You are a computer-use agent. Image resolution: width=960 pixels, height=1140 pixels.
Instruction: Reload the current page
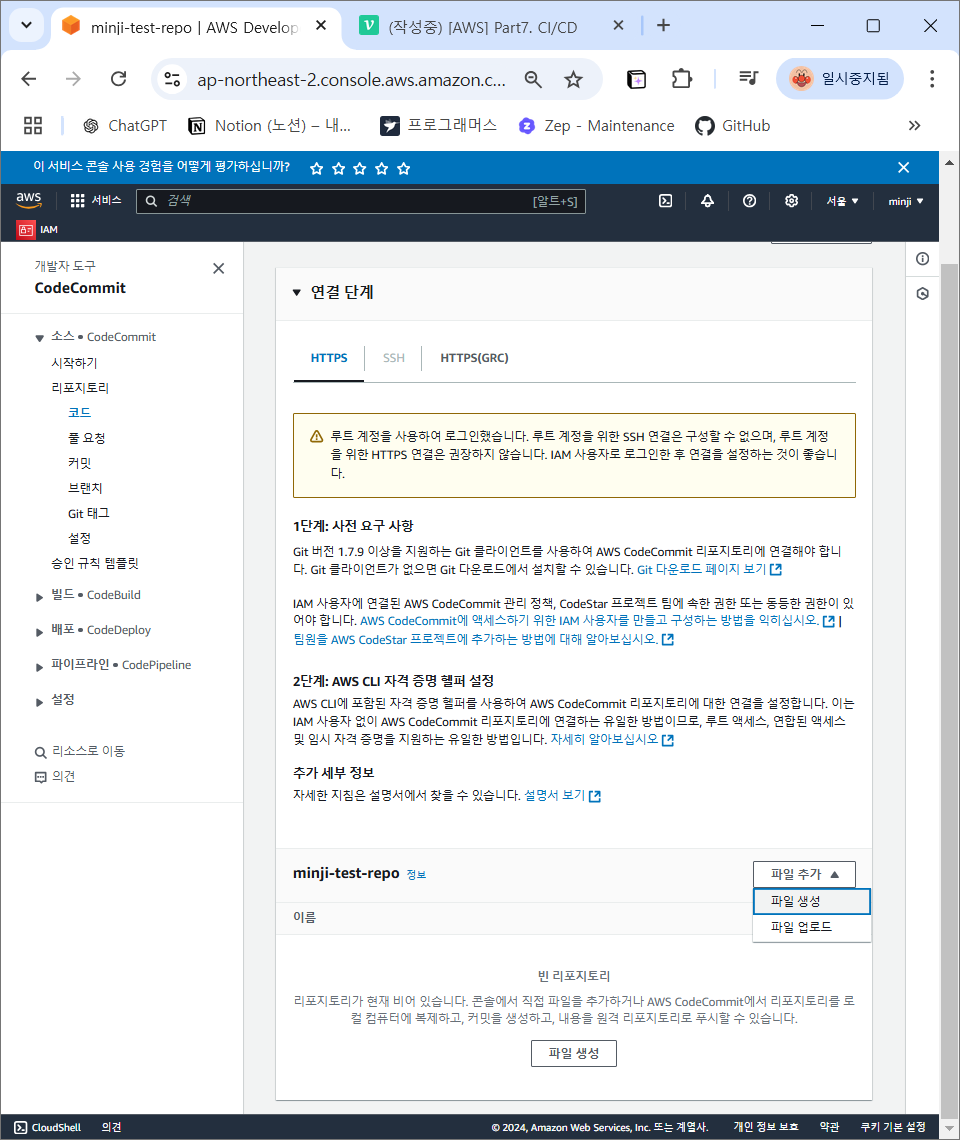click(119, 79)
